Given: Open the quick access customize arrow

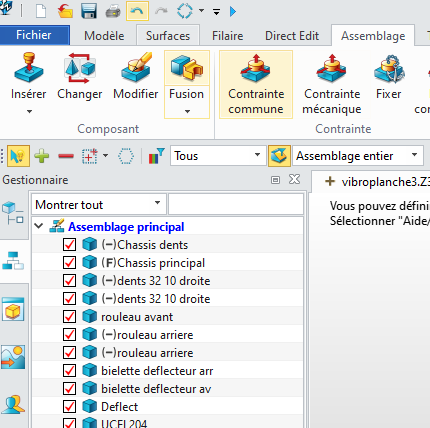Looking at the screenshot, I should [216, 12].
